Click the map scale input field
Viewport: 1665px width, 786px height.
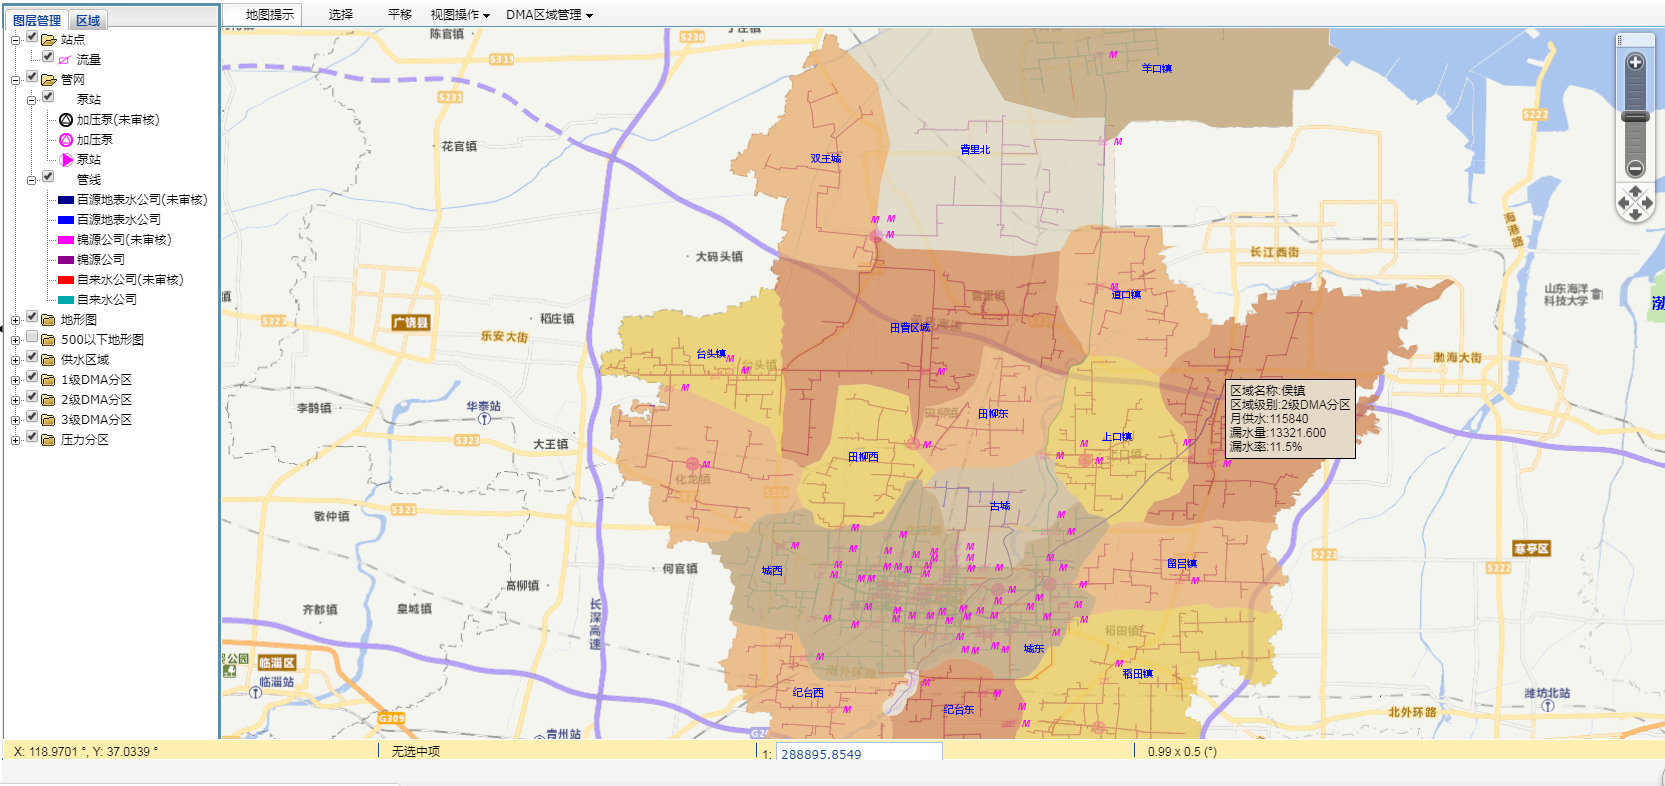click(x=859, y=754)
